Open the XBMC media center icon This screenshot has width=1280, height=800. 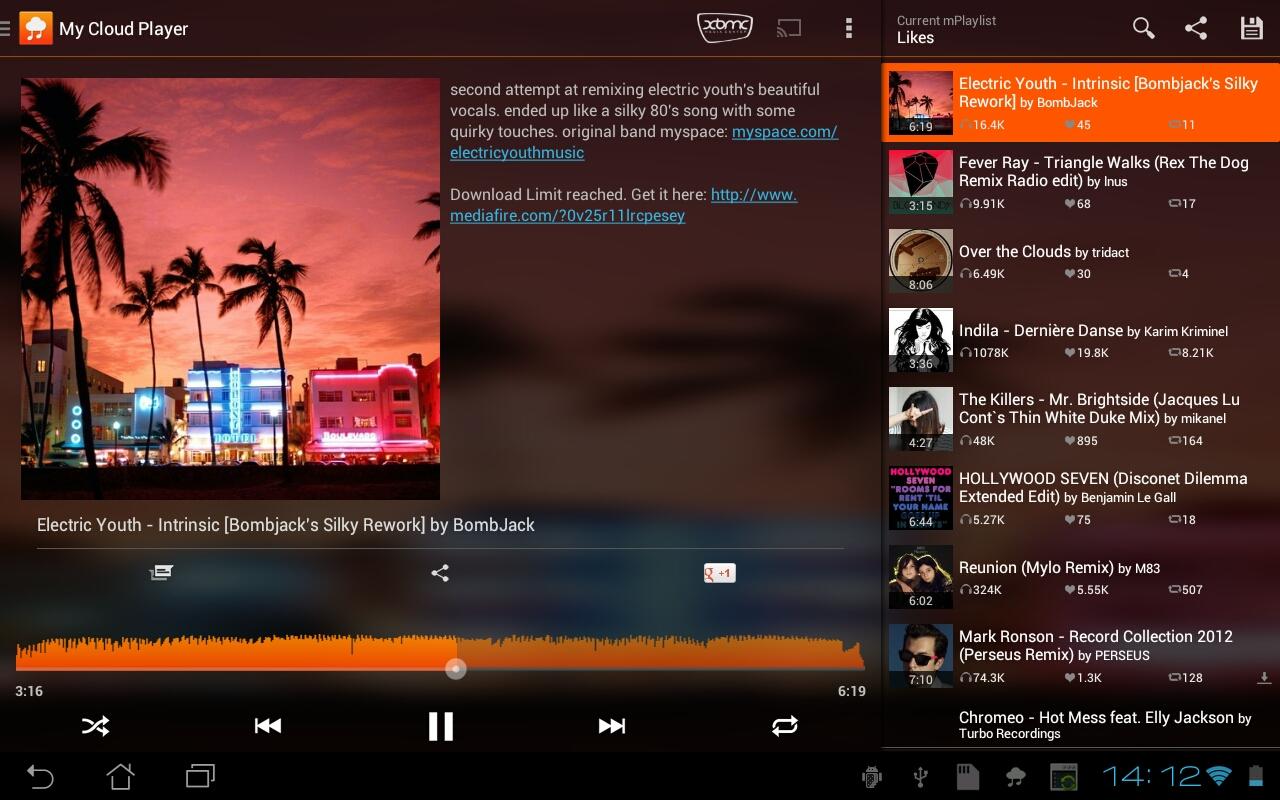[724, 28]
